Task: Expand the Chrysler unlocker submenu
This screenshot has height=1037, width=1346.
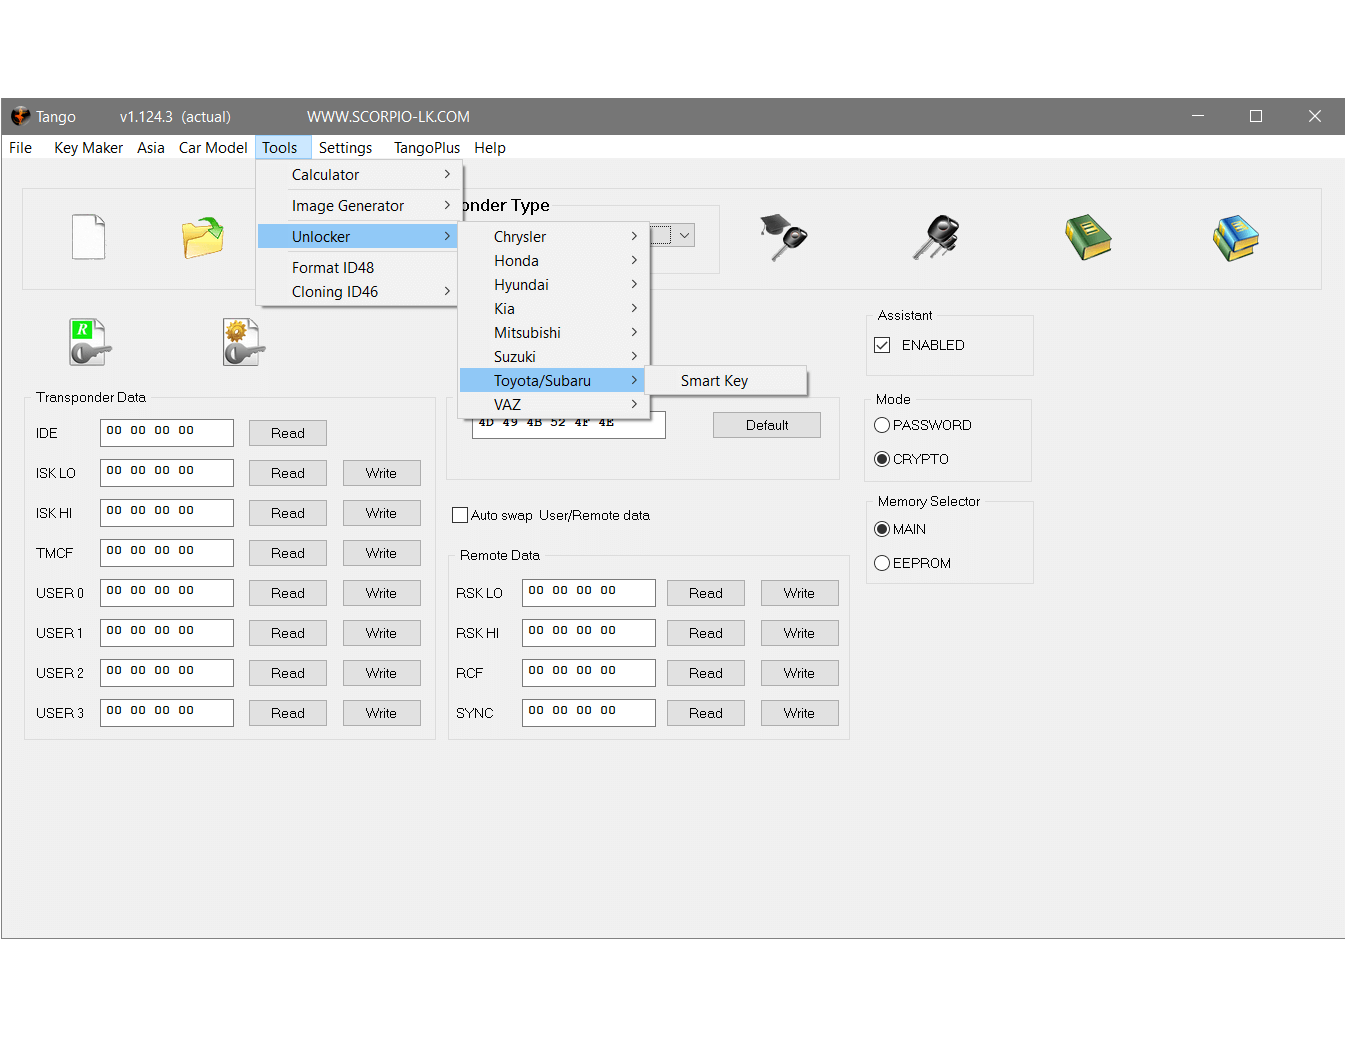Action: tap(554, 236)
